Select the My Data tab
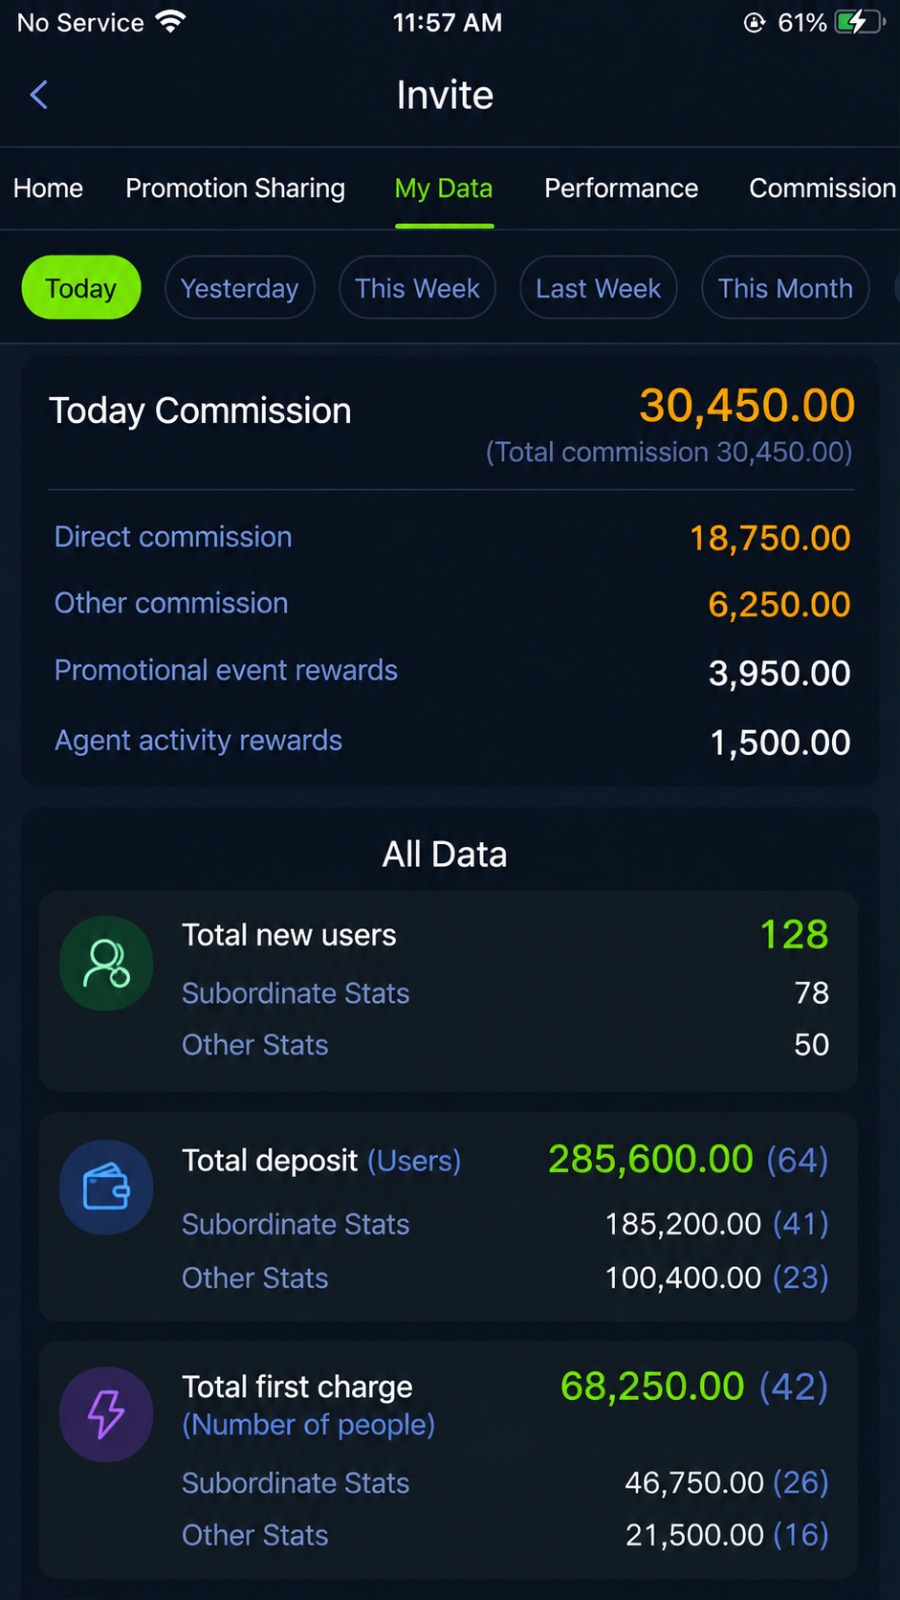Viewport: 900px width, 1600px height. [x=444, y=188]
